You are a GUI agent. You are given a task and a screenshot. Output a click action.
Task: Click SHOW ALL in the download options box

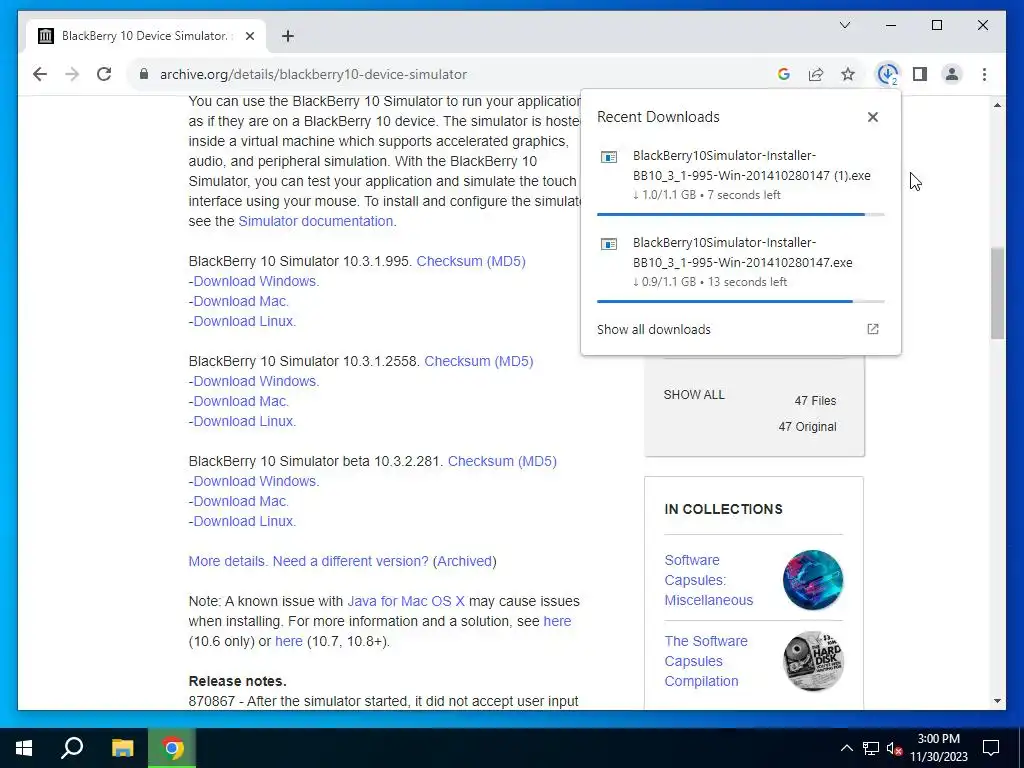(694, 395)
